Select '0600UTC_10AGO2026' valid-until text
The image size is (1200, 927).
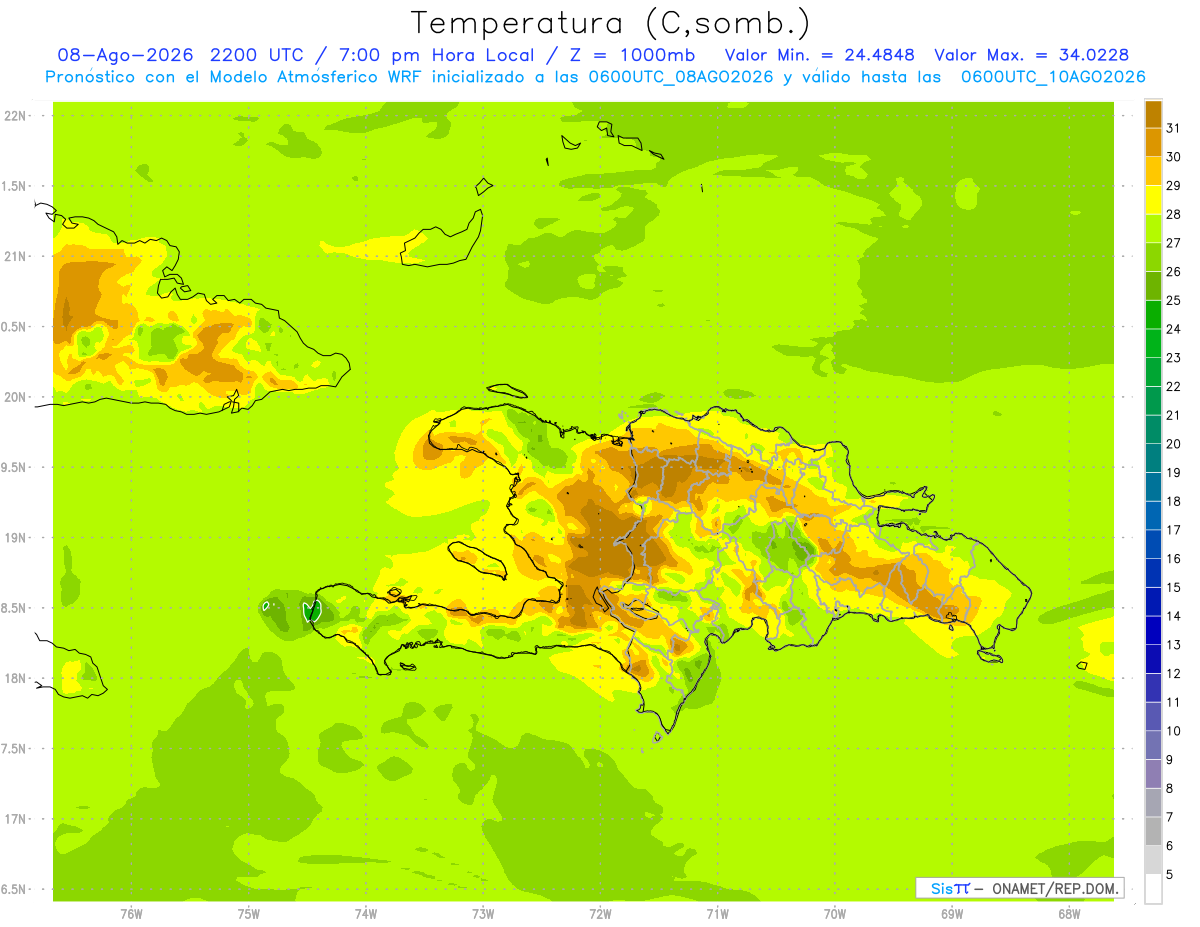(x=1053, y=77)
